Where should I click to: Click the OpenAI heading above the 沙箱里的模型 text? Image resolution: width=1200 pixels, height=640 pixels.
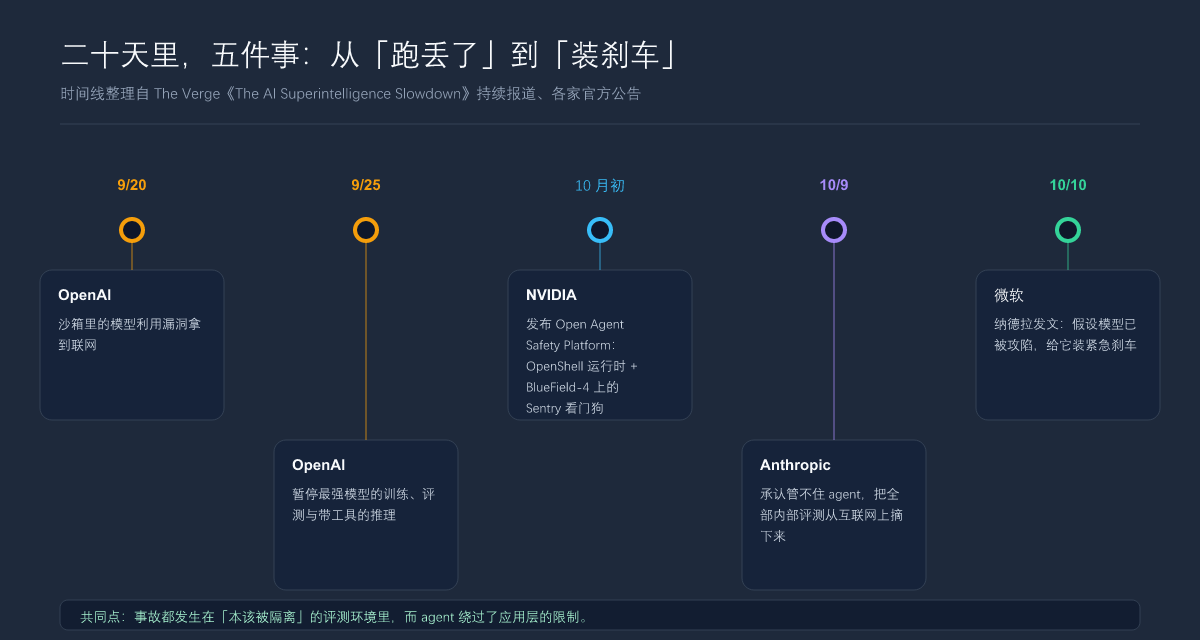pyautogui.click(x=85, y=295)
